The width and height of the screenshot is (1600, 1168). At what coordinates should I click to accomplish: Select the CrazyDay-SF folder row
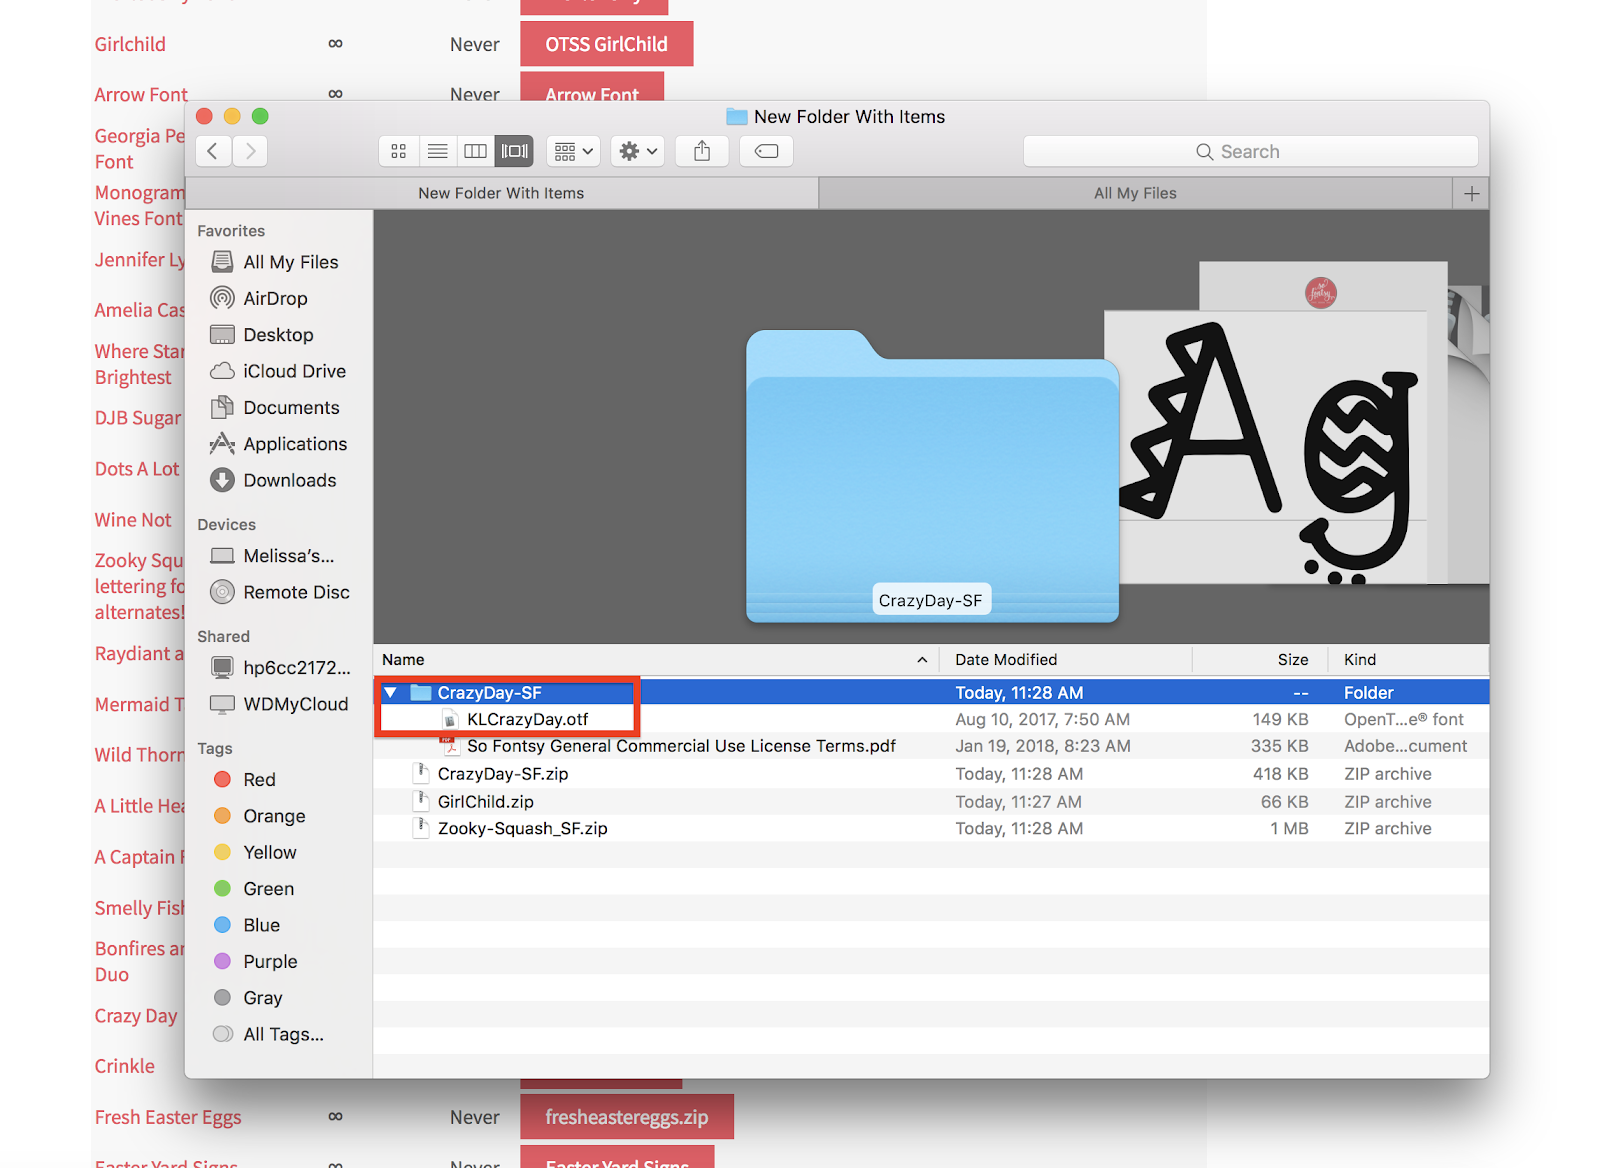click(x=931, y=692)
